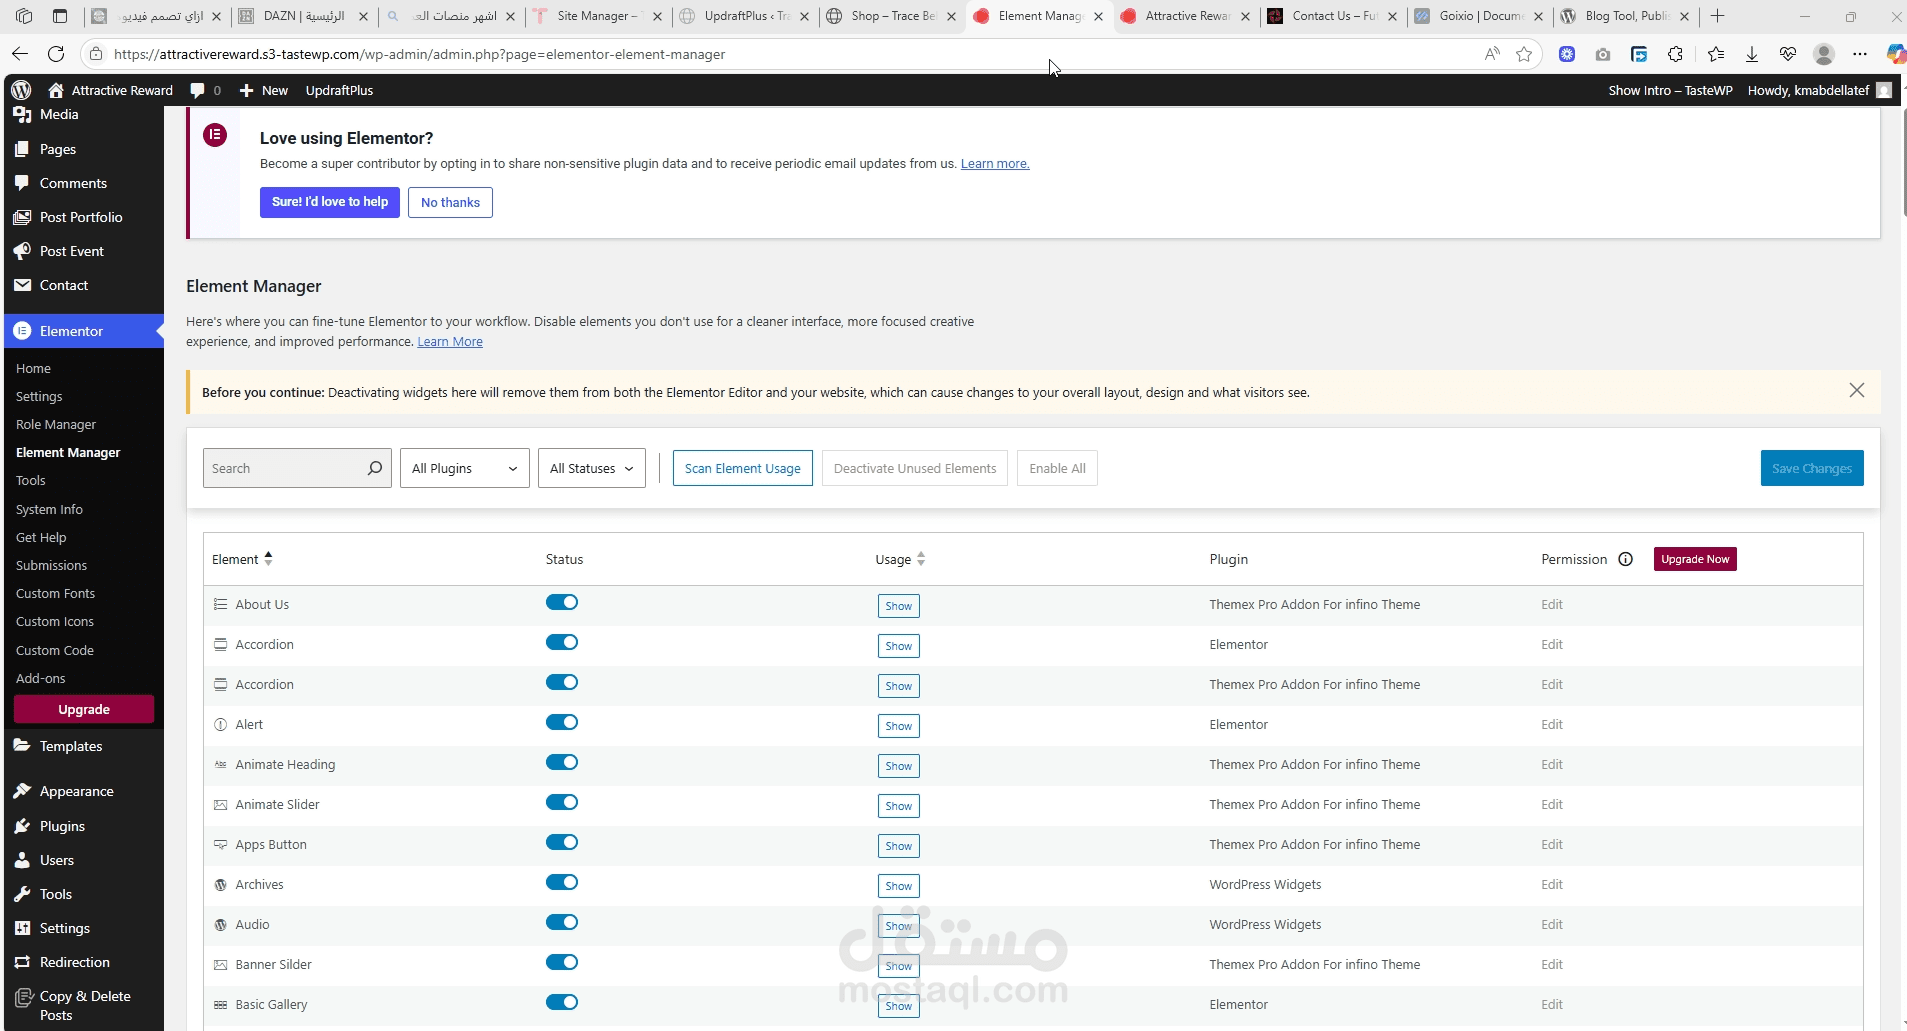Click the Plugins plug icon

pyautogui.click(x=22, y=826)
